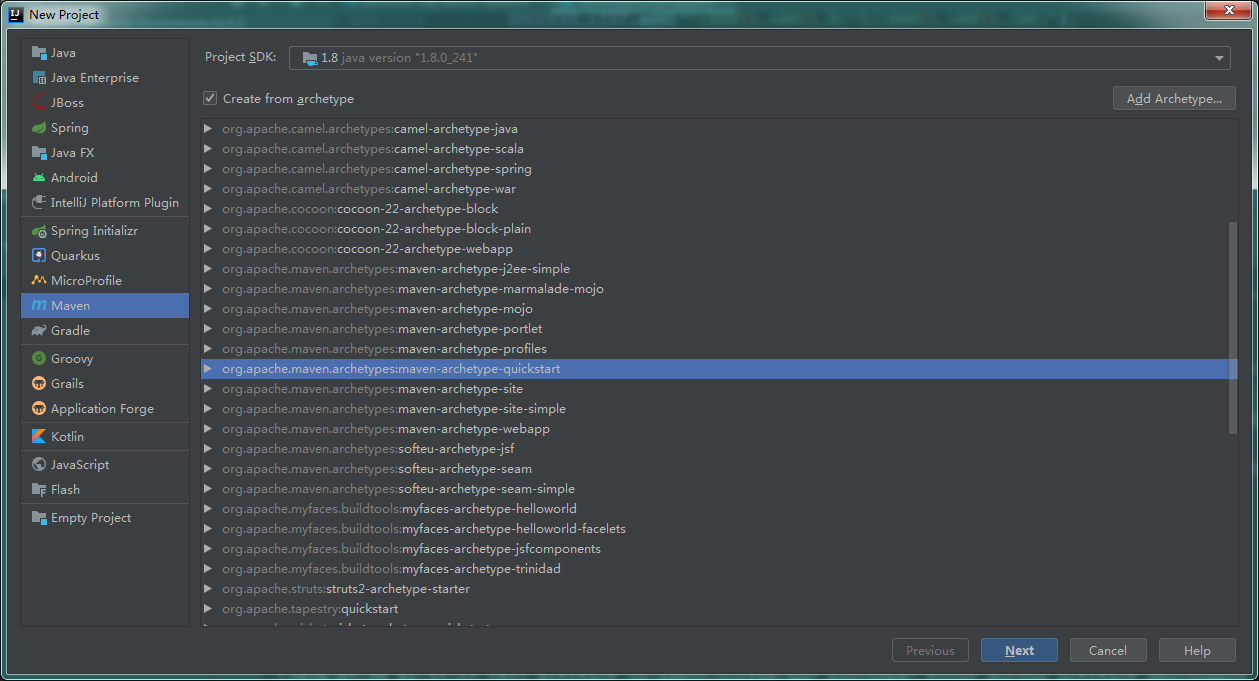The height and width of the screenshot is (681, 1259).
Task: Click the JBoss icon in sidebar
Action: pyautogui.click(x=39, y=103)
